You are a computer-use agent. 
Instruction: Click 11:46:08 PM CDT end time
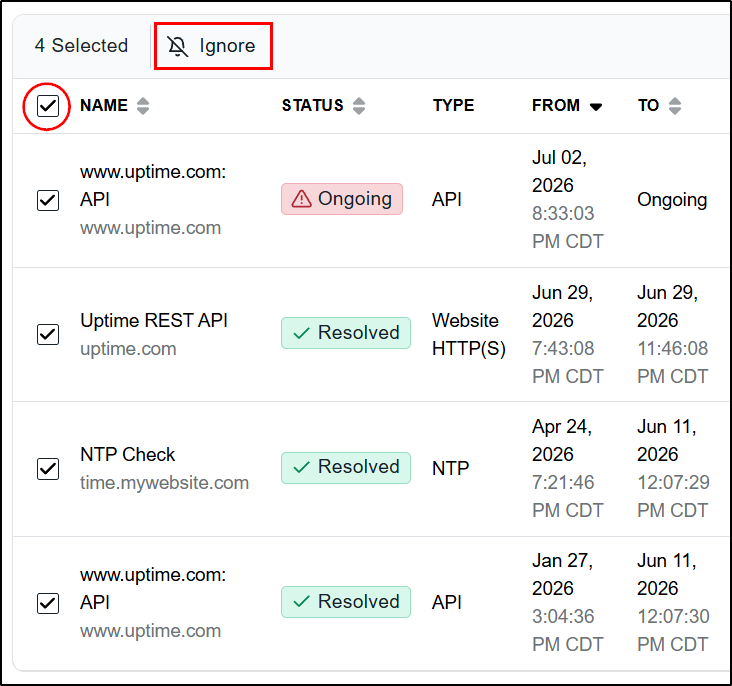673,362
